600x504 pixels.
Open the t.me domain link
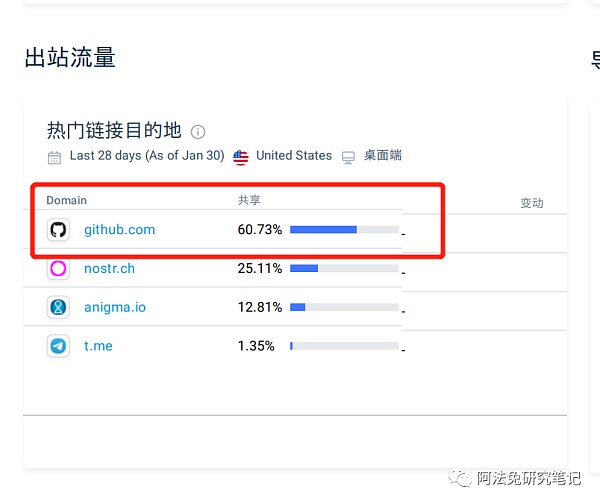(99, 346)
